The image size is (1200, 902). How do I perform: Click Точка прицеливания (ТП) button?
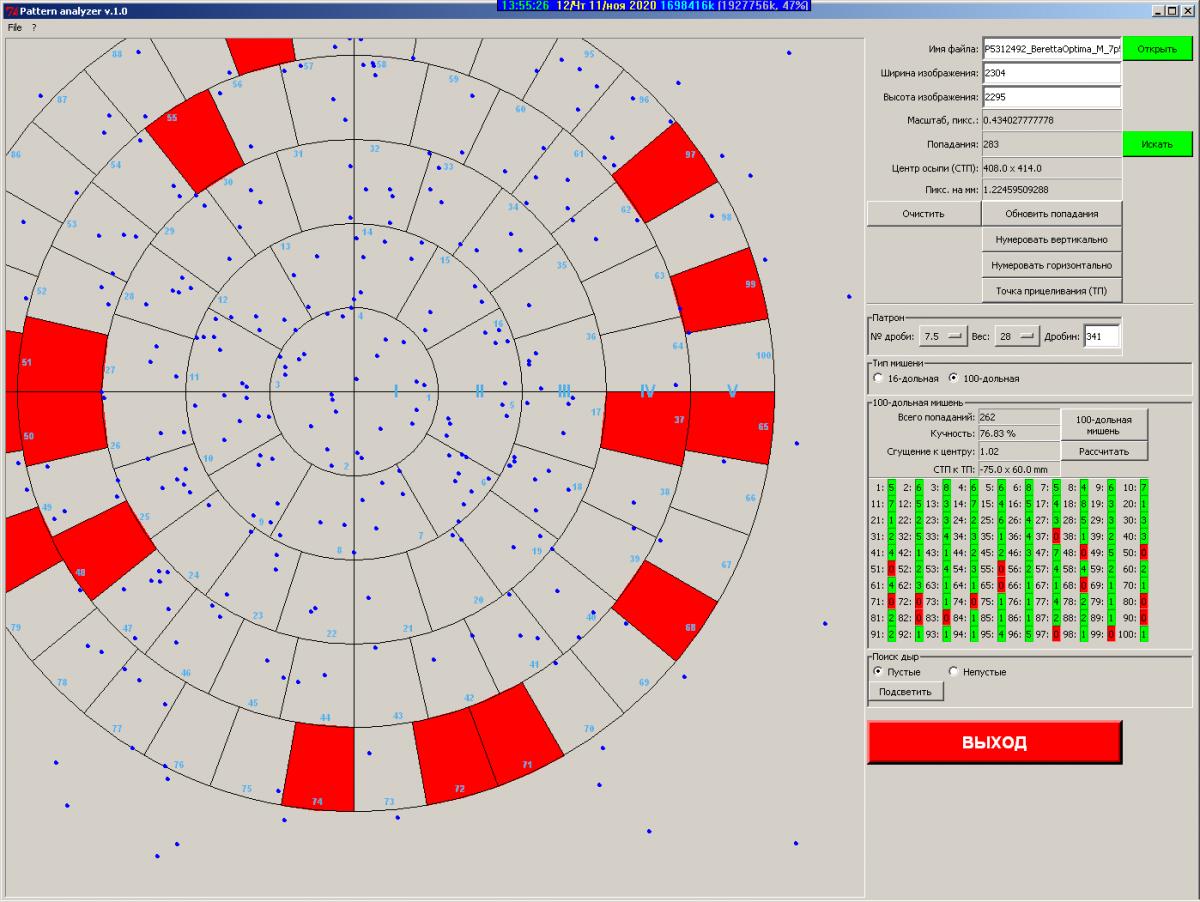tap(1051, 291)
